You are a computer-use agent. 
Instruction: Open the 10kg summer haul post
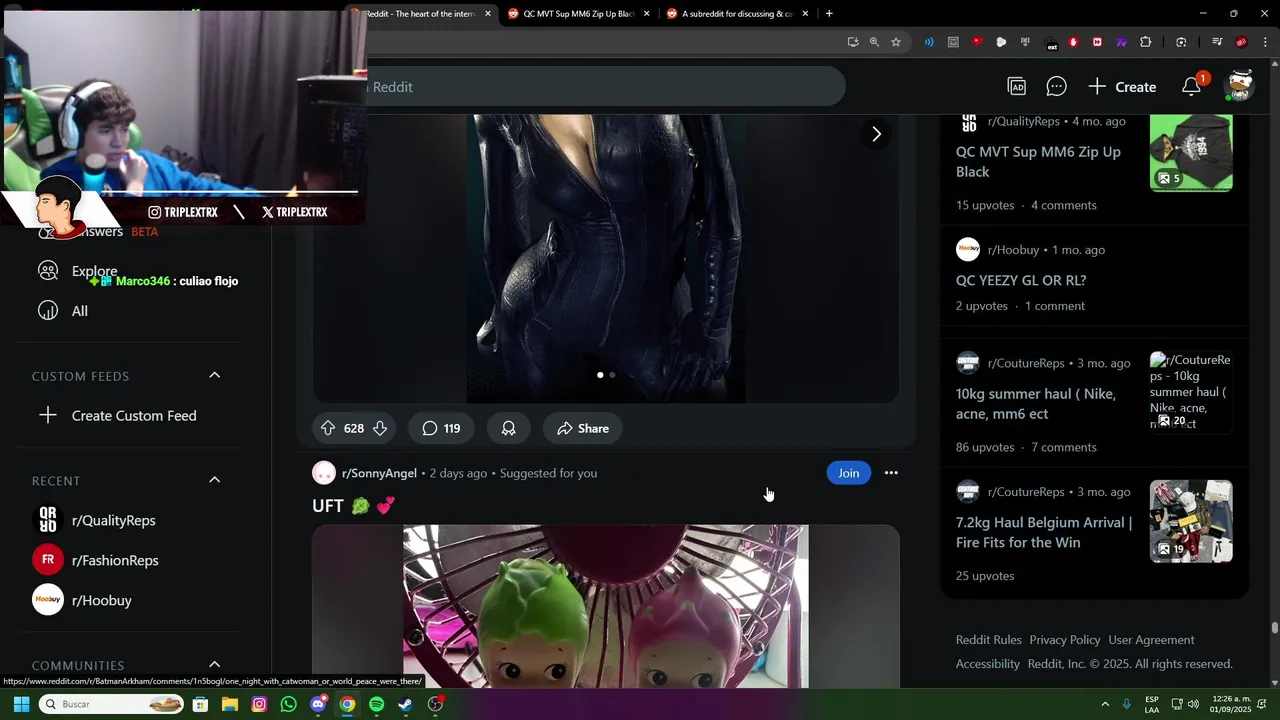click(1036, 404)
